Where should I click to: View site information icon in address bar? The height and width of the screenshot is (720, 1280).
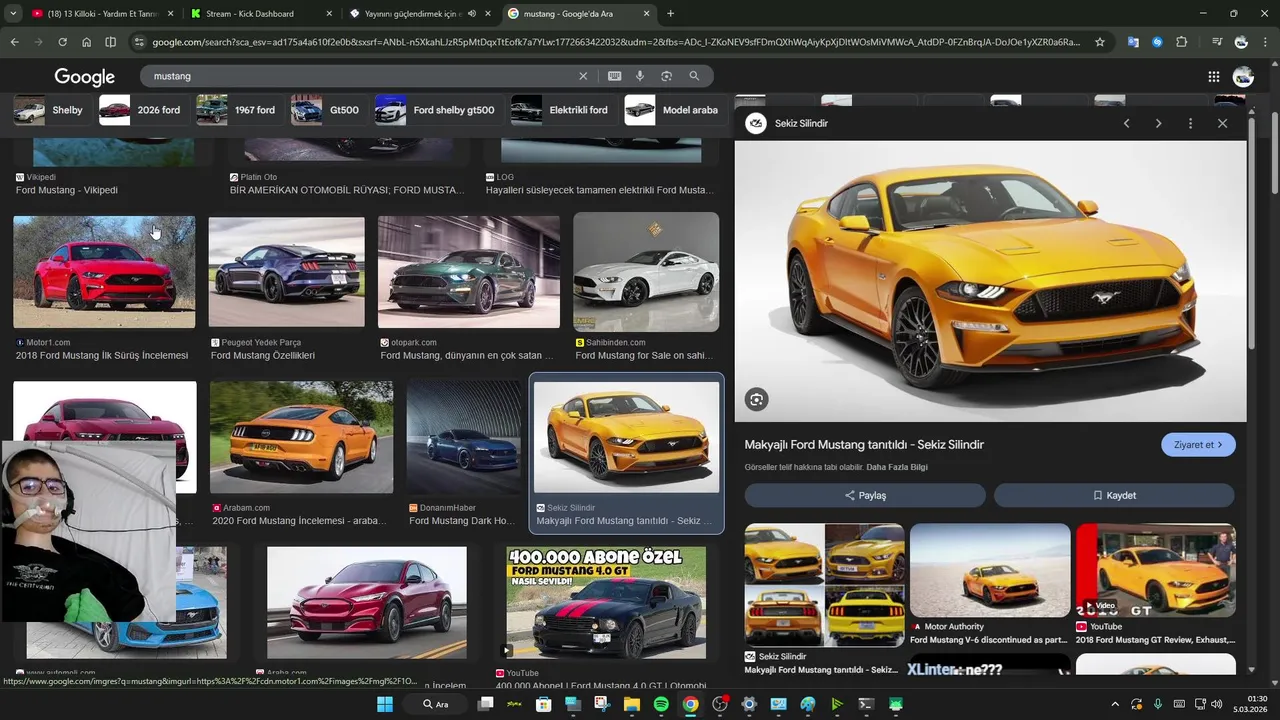coord(139,42)
